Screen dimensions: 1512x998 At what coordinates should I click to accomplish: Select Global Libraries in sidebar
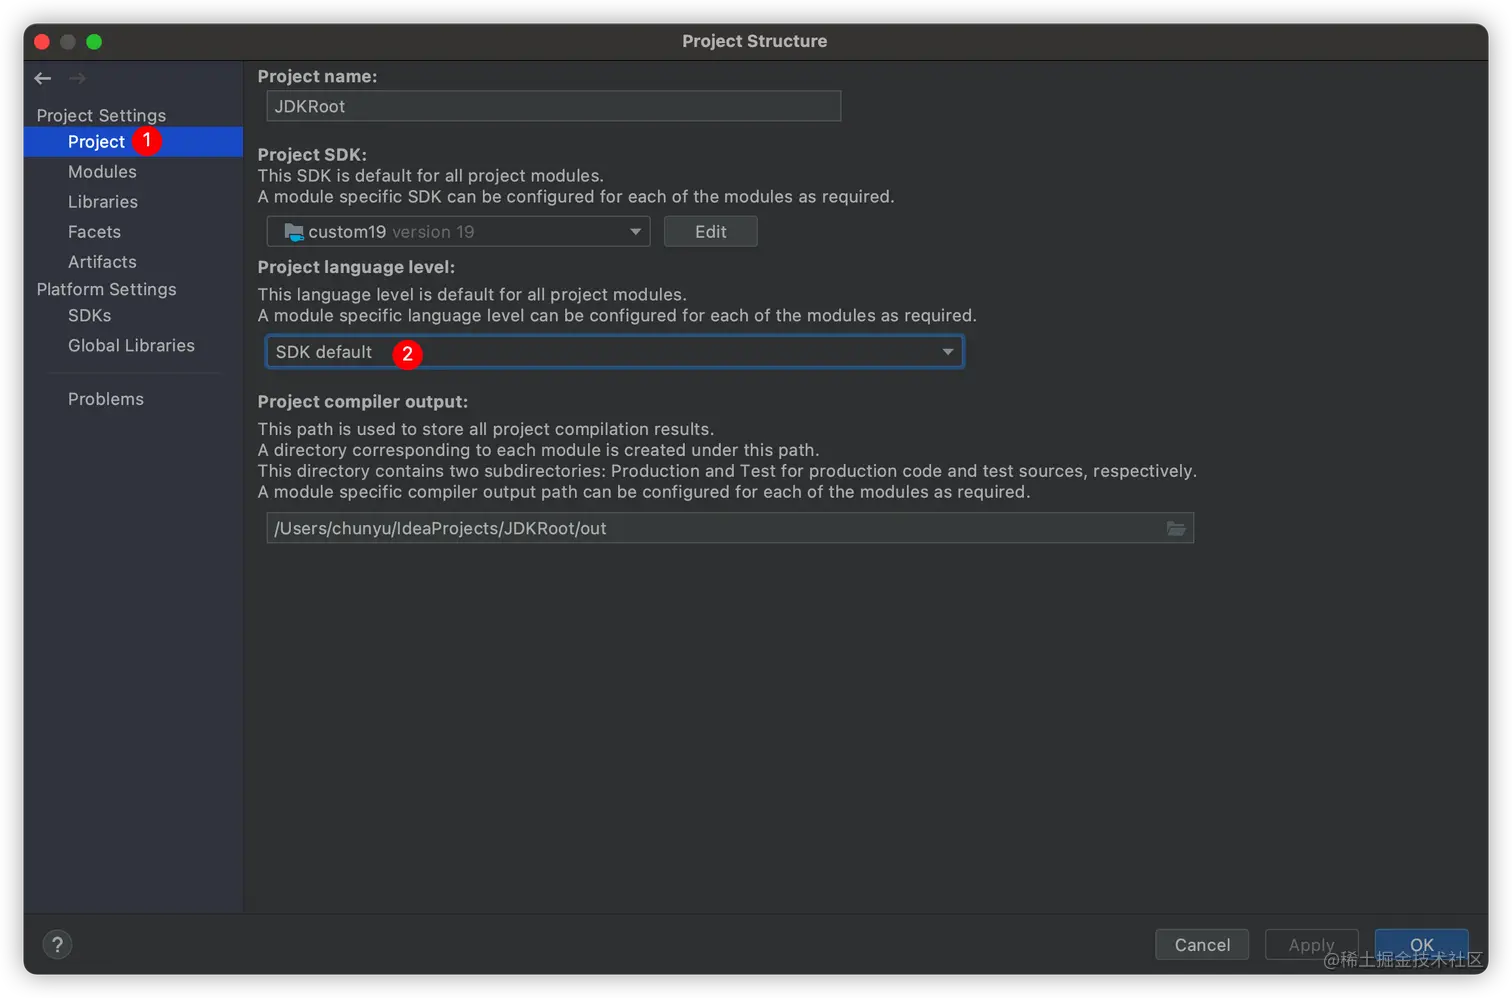[x=131, y=346]
